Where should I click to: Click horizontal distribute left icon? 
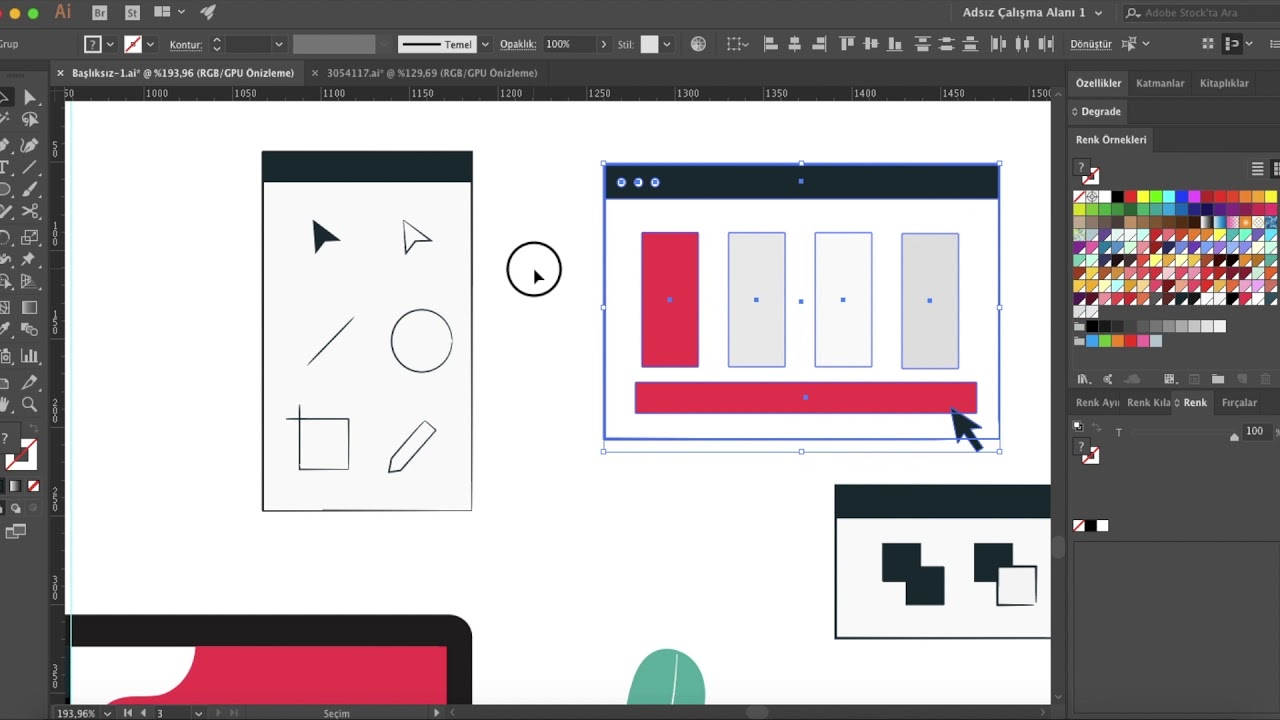(998, 44)
